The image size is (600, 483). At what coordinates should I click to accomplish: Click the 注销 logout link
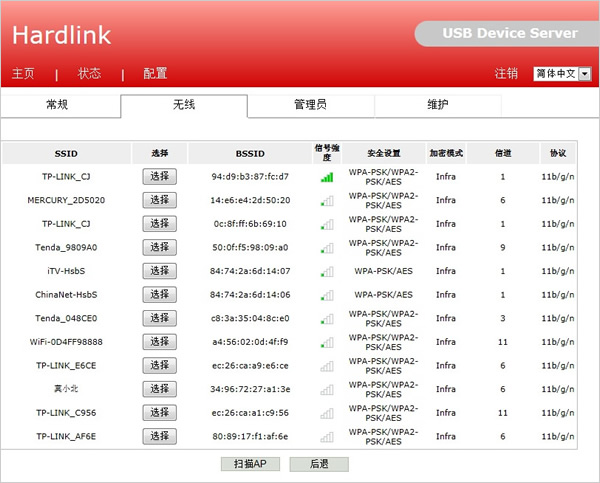click(x=506, y=73)
